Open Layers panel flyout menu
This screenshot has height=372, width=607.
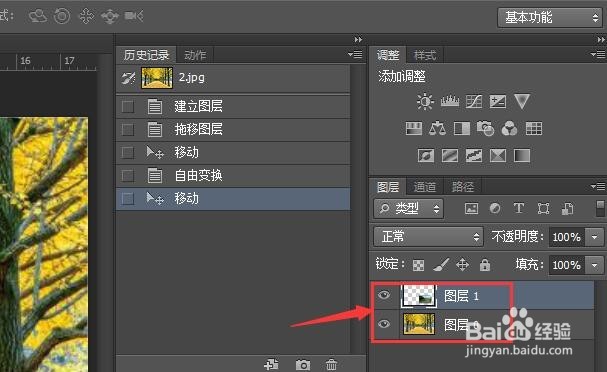598,187
